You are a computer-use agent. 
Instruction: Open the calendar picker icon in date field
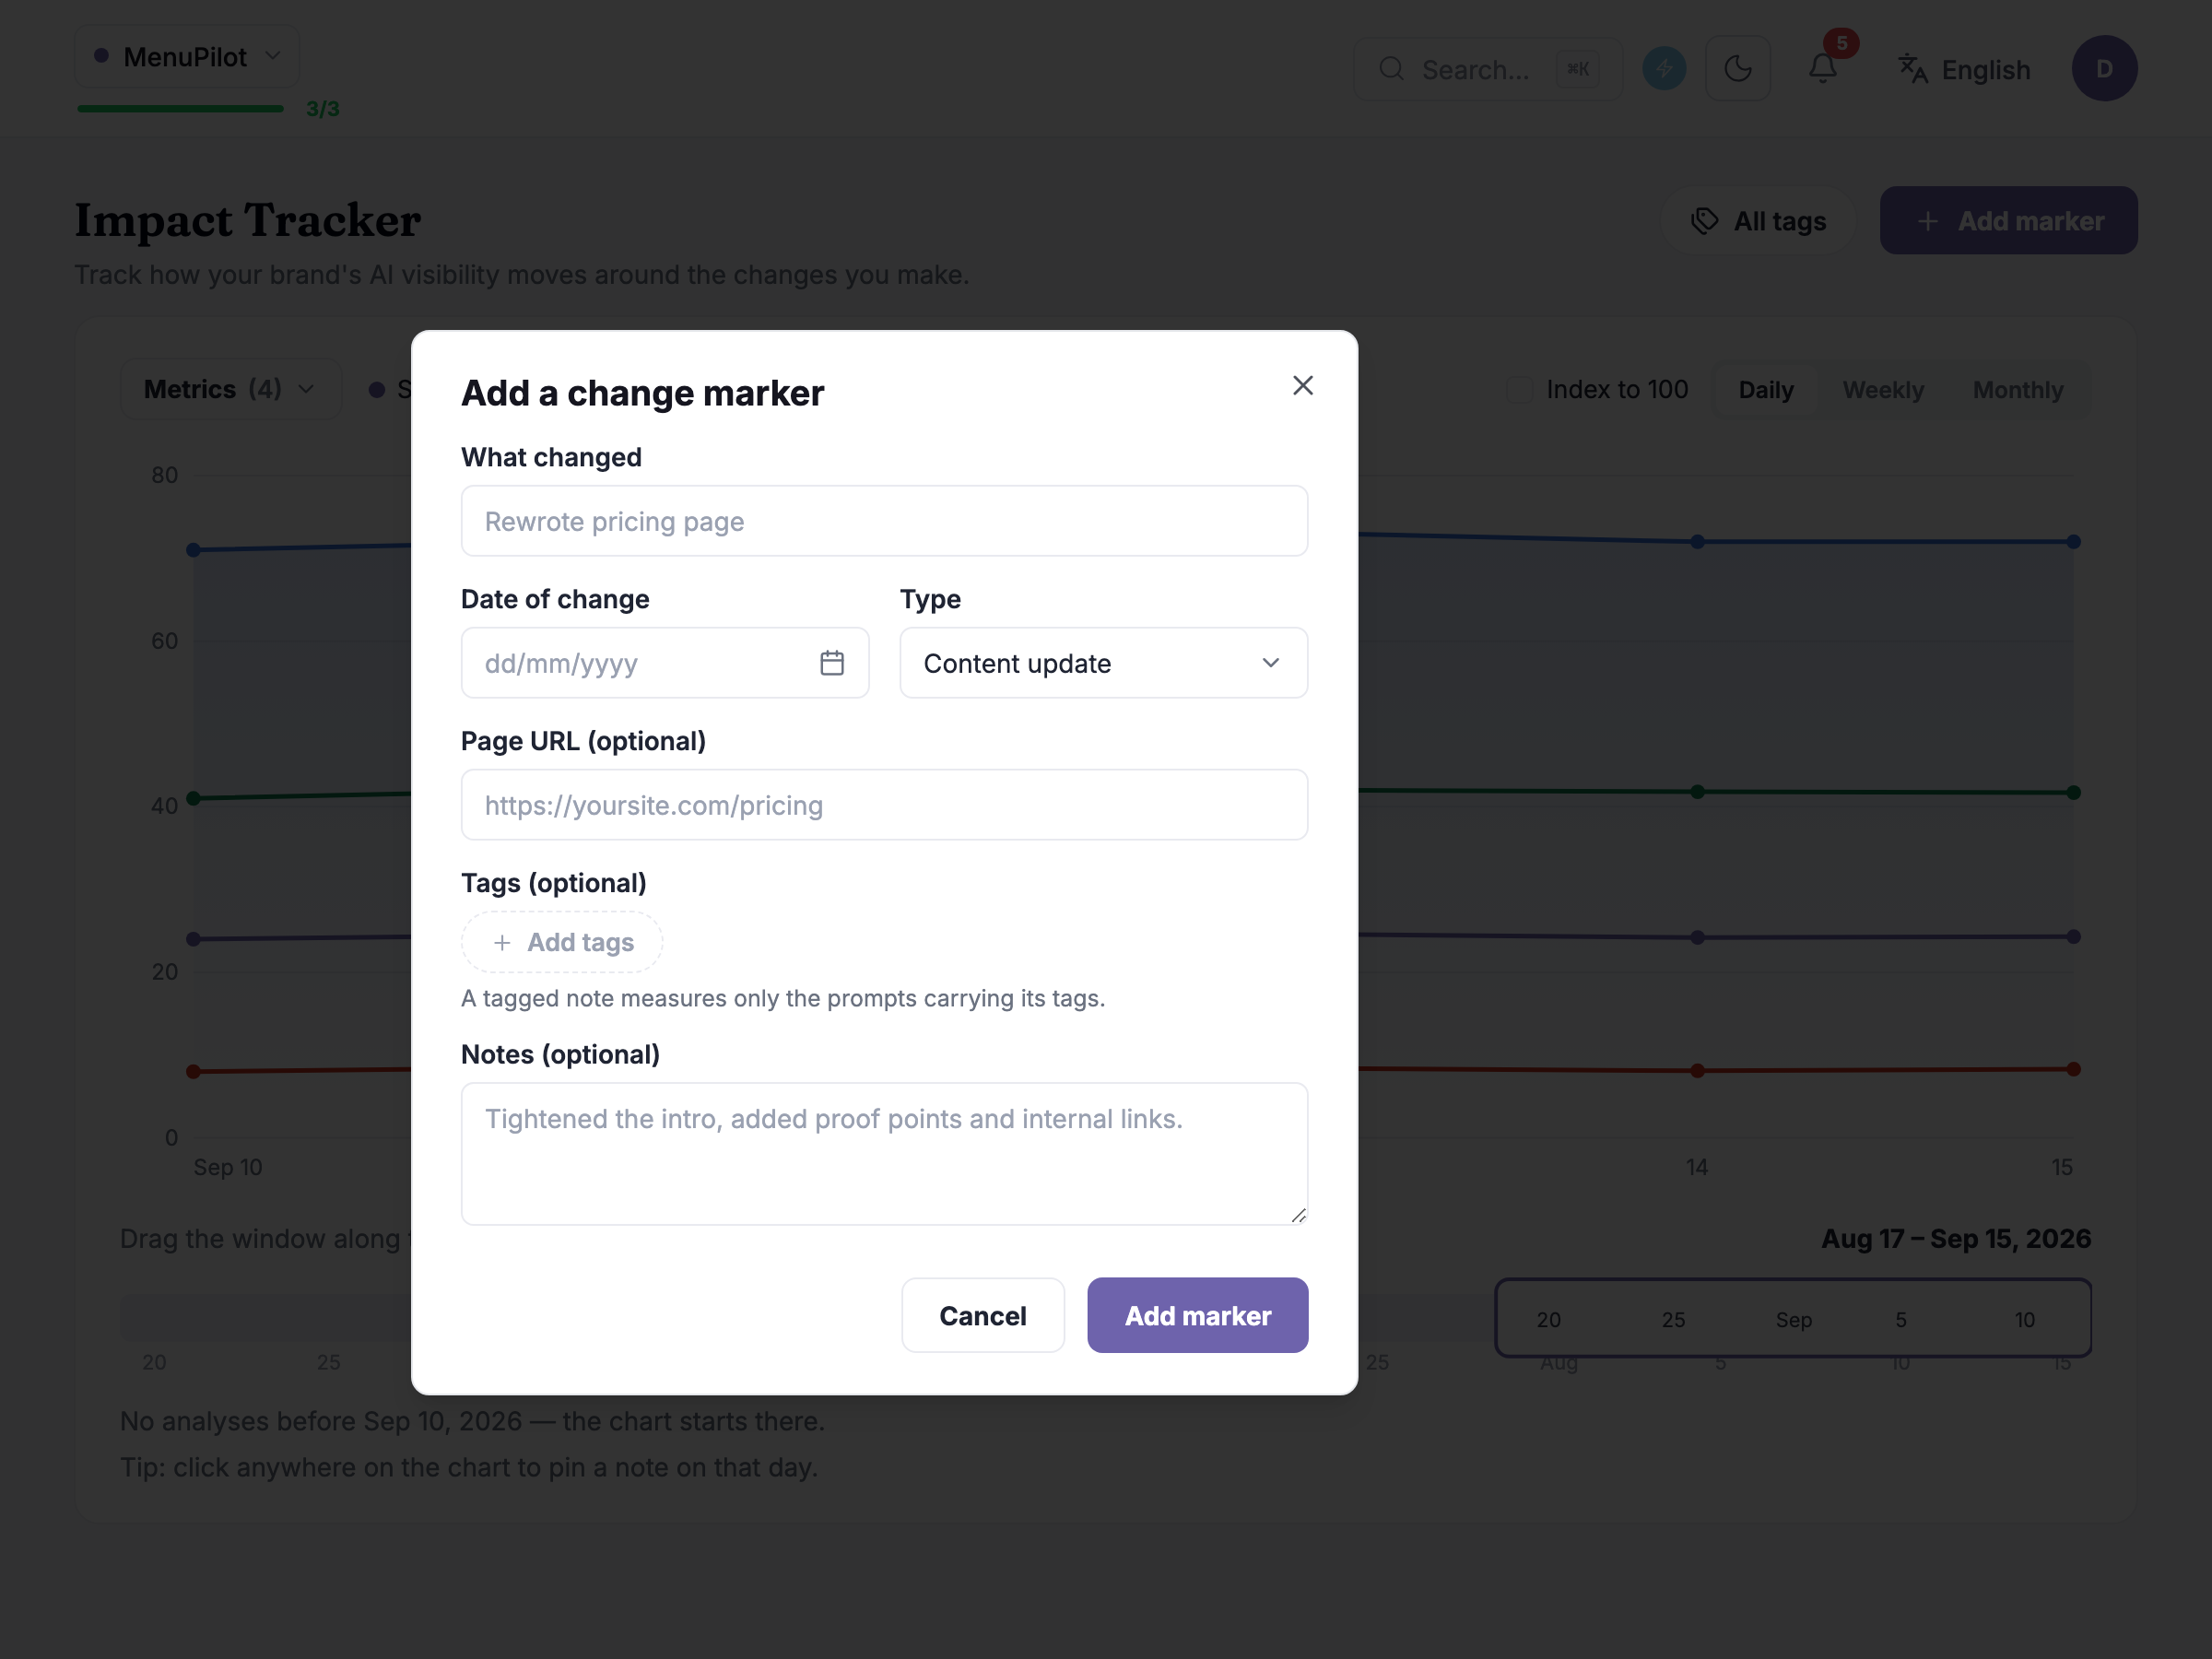(x=832, y=663)
